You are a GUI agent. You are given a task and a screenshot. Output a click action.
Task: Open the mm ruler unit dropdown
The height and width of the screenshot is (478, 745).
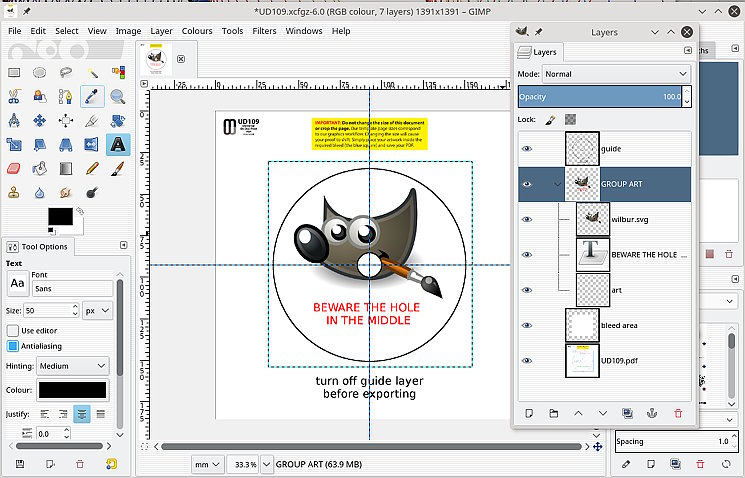click(208, 464)
